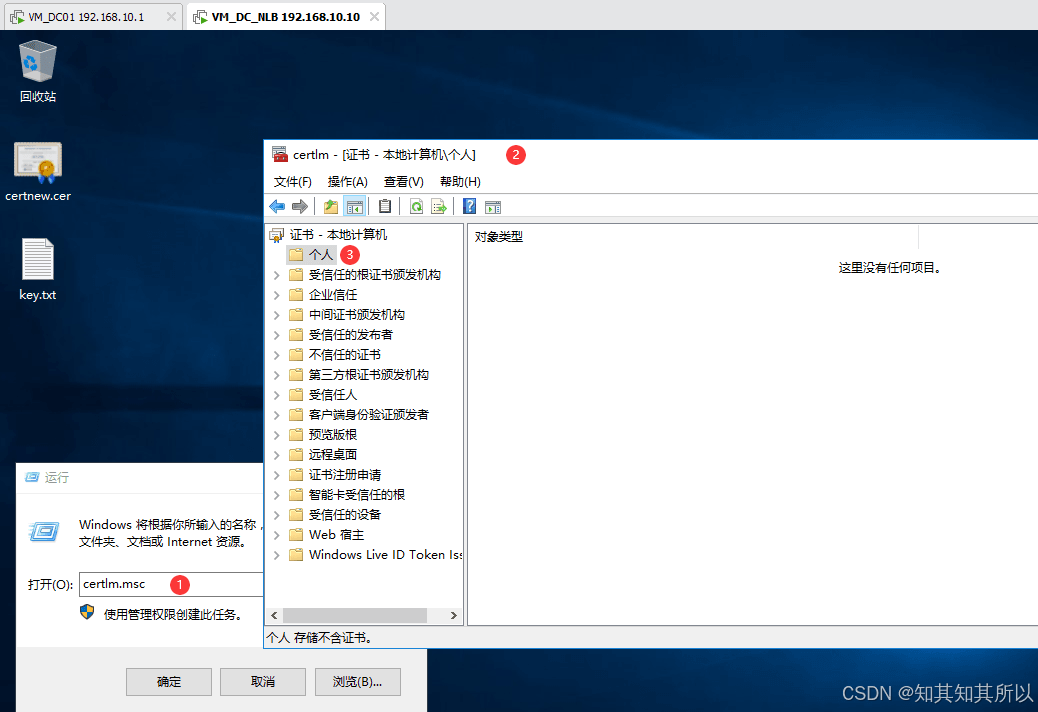Viewport: 1038px width, 712px height.
Task: Expand the 中间证书颁发机构 tree node
Action: pos(277,315)
